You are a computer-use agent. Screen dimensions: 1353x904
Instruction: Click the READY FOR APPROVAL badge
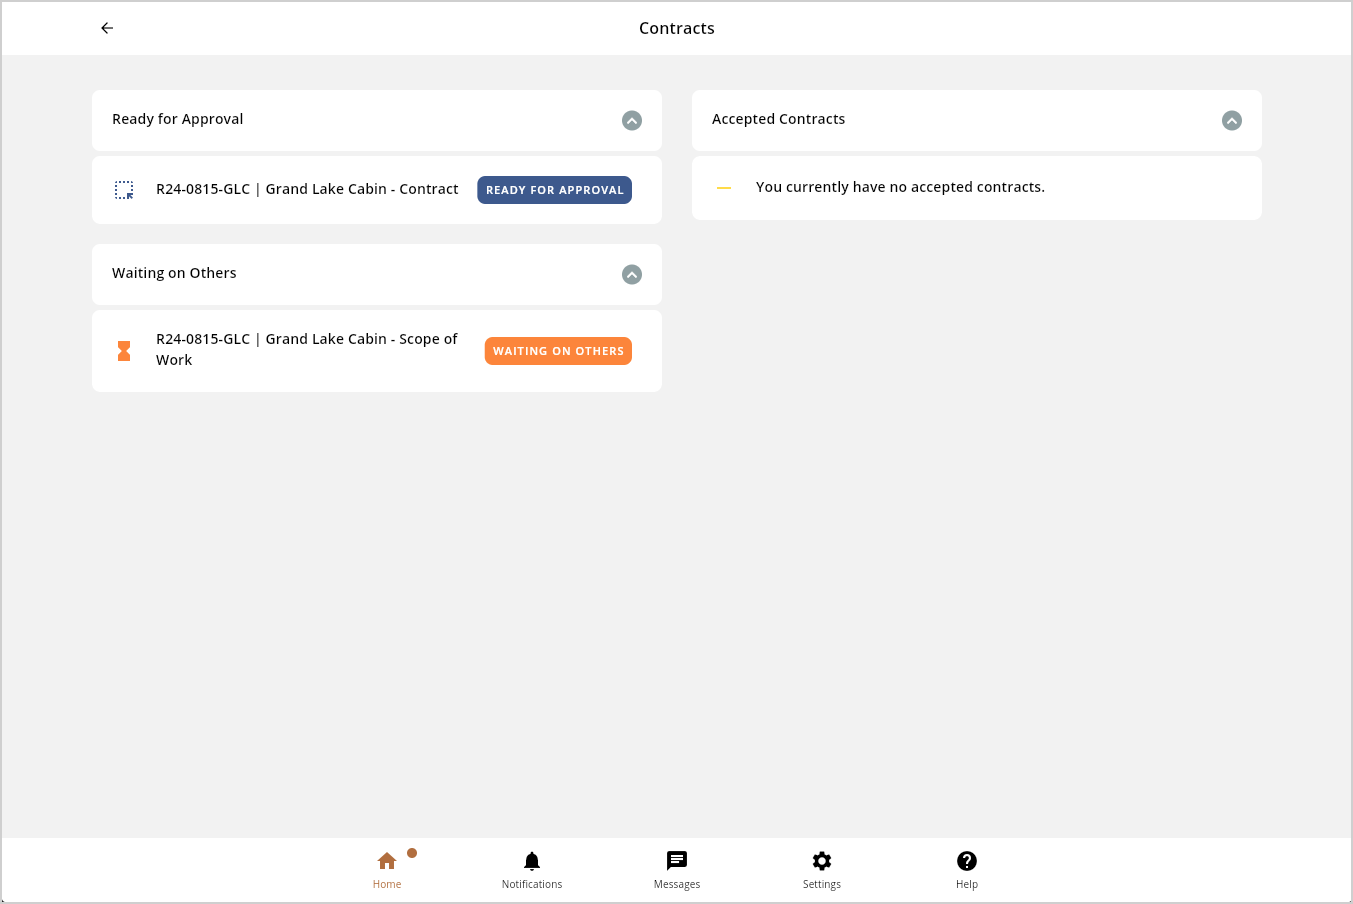(554, 190)
